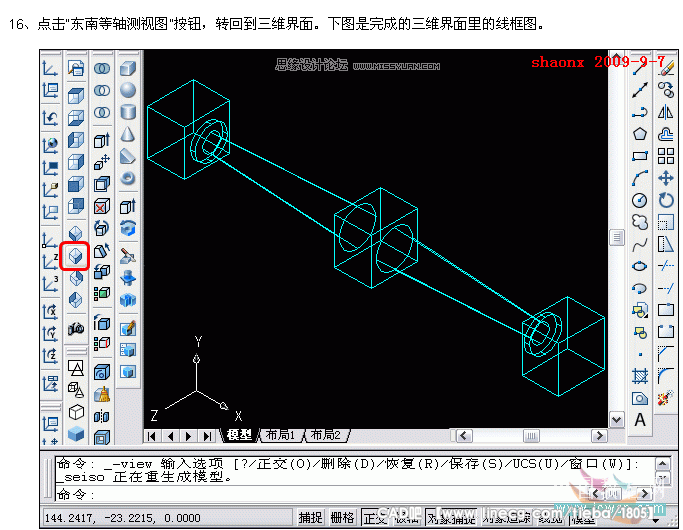The image size is (683, 530).
Task: Select the Color Faces tool
Action: click(x=102, y=293)
